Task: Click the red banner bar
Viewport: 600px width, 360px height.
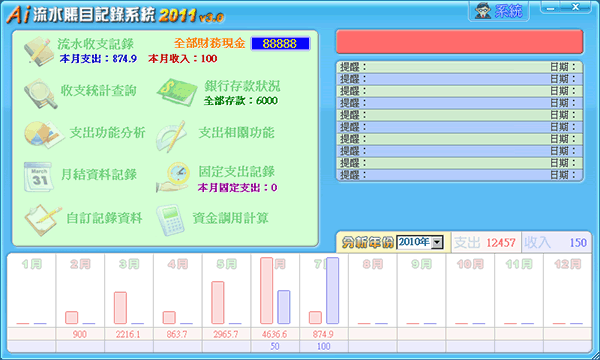Action: coord(459,41)
